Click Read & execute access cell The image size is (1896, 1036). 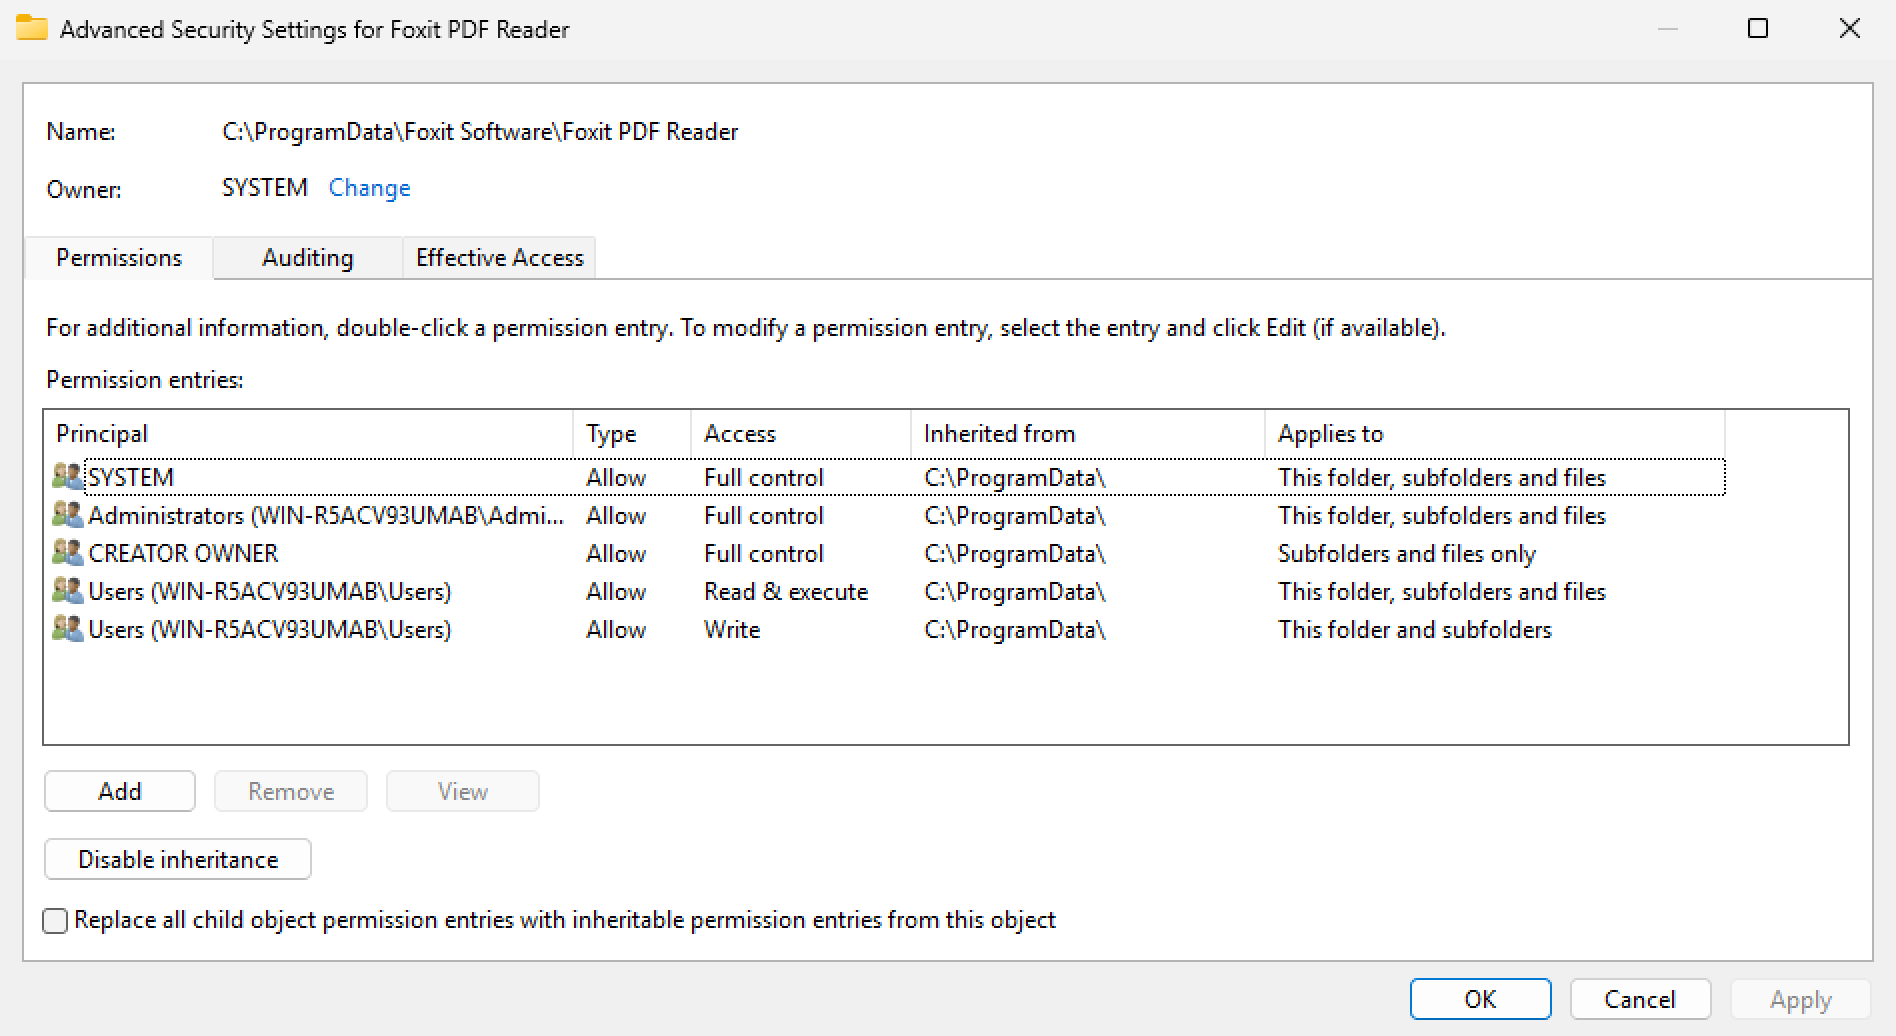pyautogui.click(x=786, y=591)
